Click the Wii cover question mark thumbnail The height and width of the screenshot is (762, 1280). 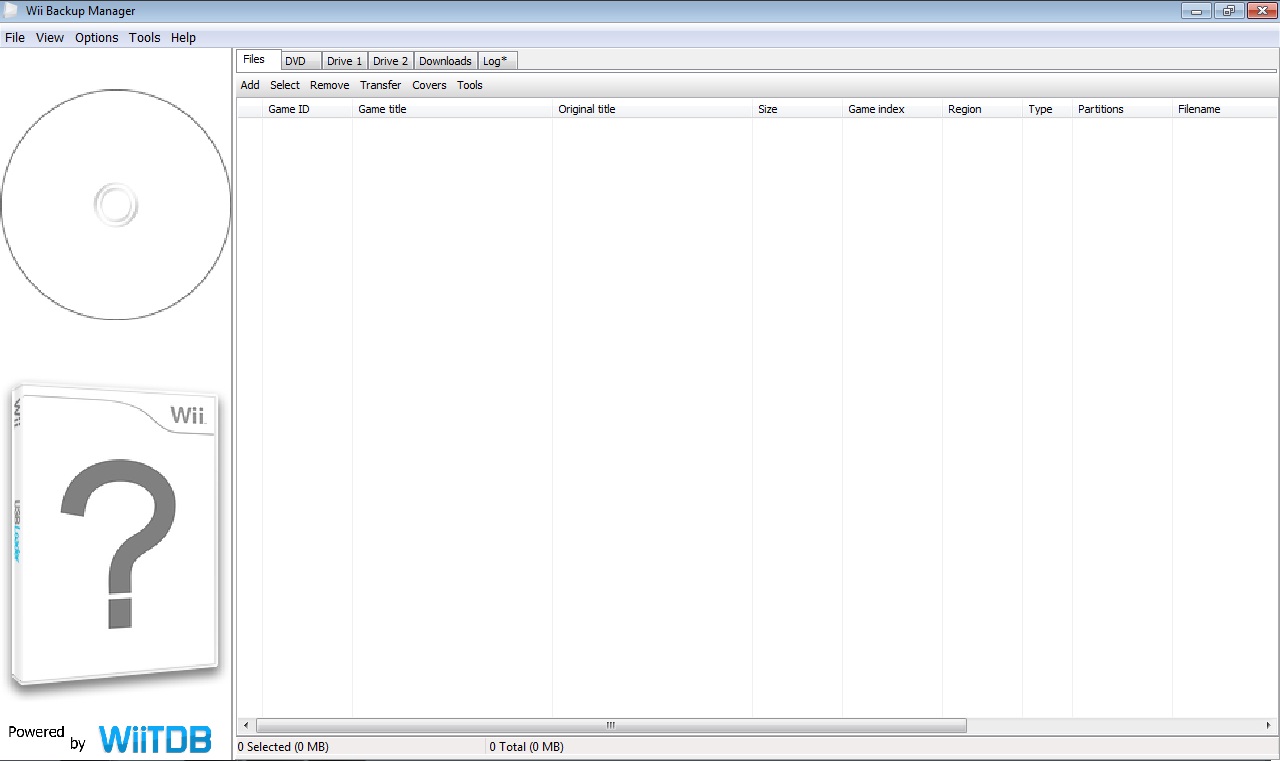[x=114, y=538]
